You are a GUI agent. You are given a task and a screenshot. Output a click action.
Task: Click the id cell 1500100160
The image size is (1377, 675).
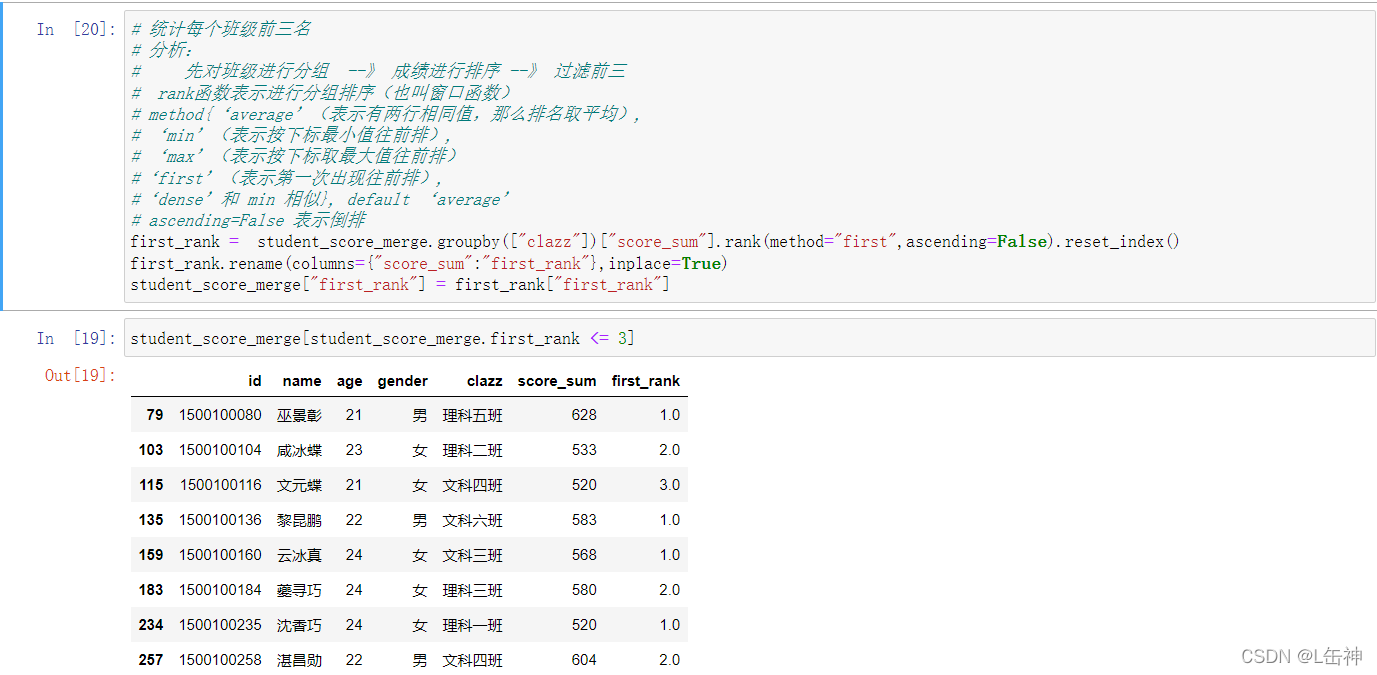click(220, 555)
